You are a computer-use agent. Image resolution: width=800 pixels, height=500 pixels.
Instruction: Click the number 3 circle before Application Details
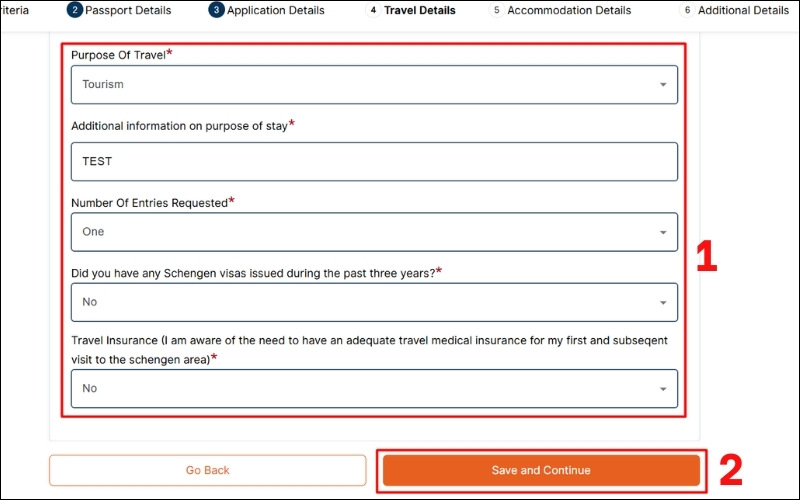216,10
